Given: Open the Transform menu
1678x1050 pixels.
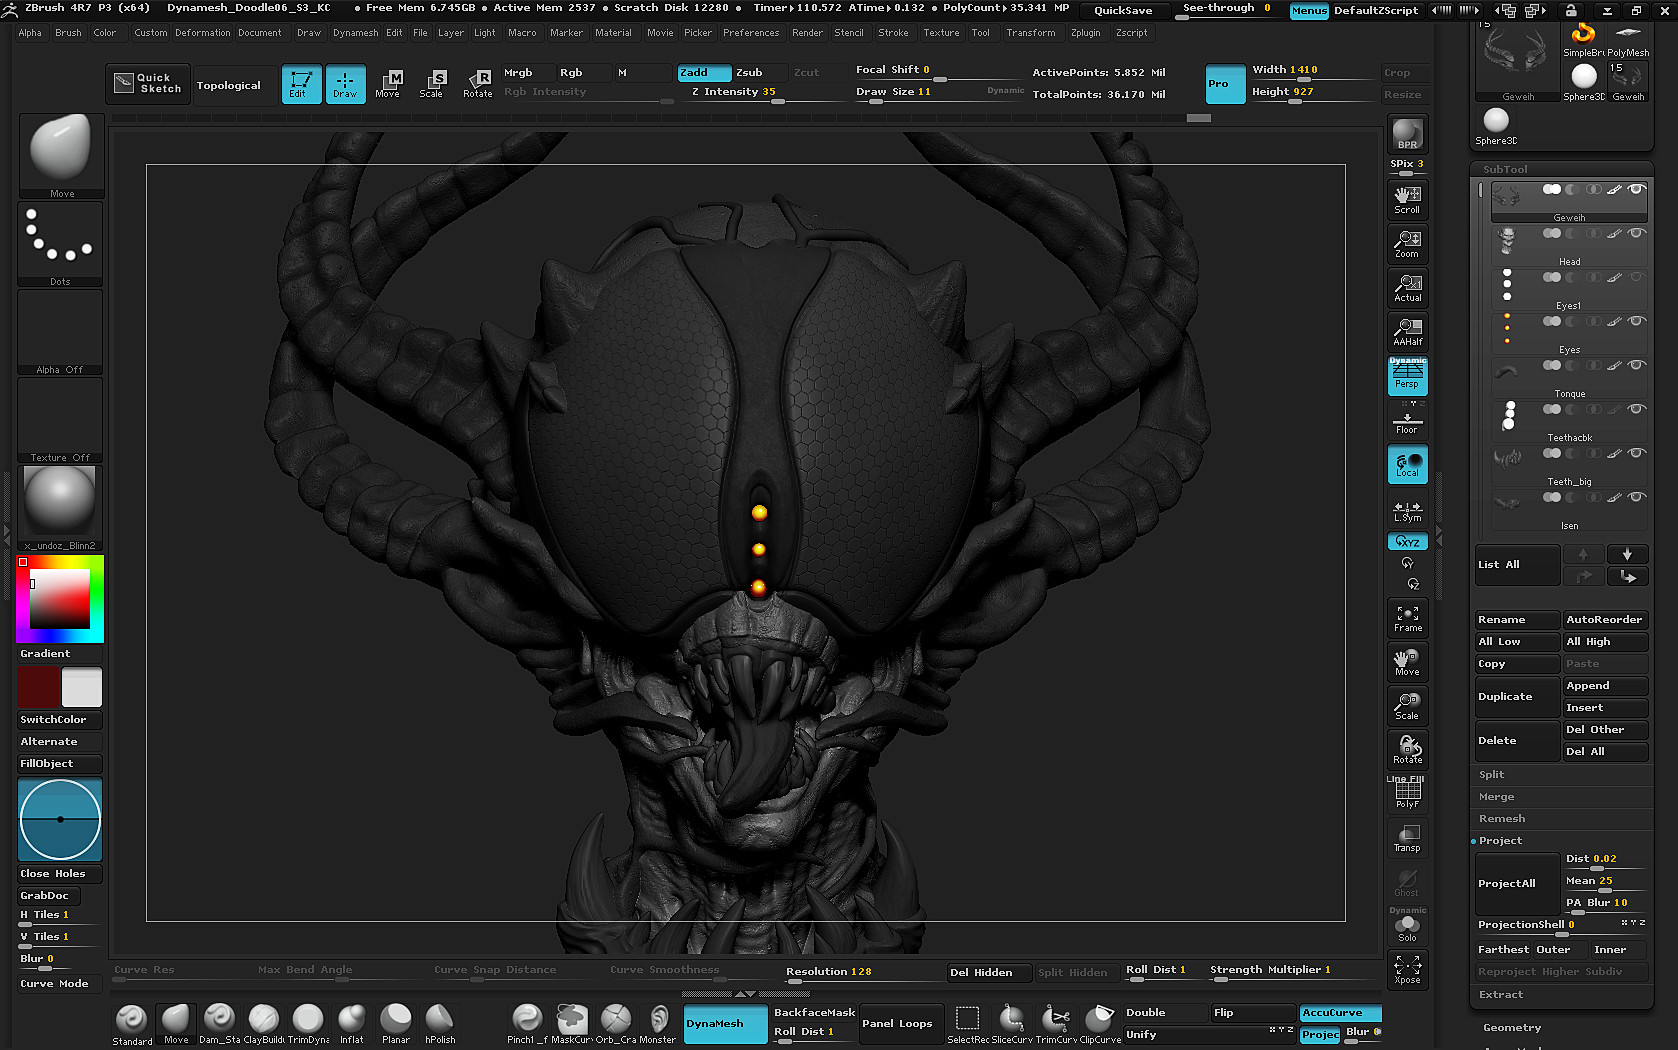Looking at the screenshot, I should coord(1030,33).
